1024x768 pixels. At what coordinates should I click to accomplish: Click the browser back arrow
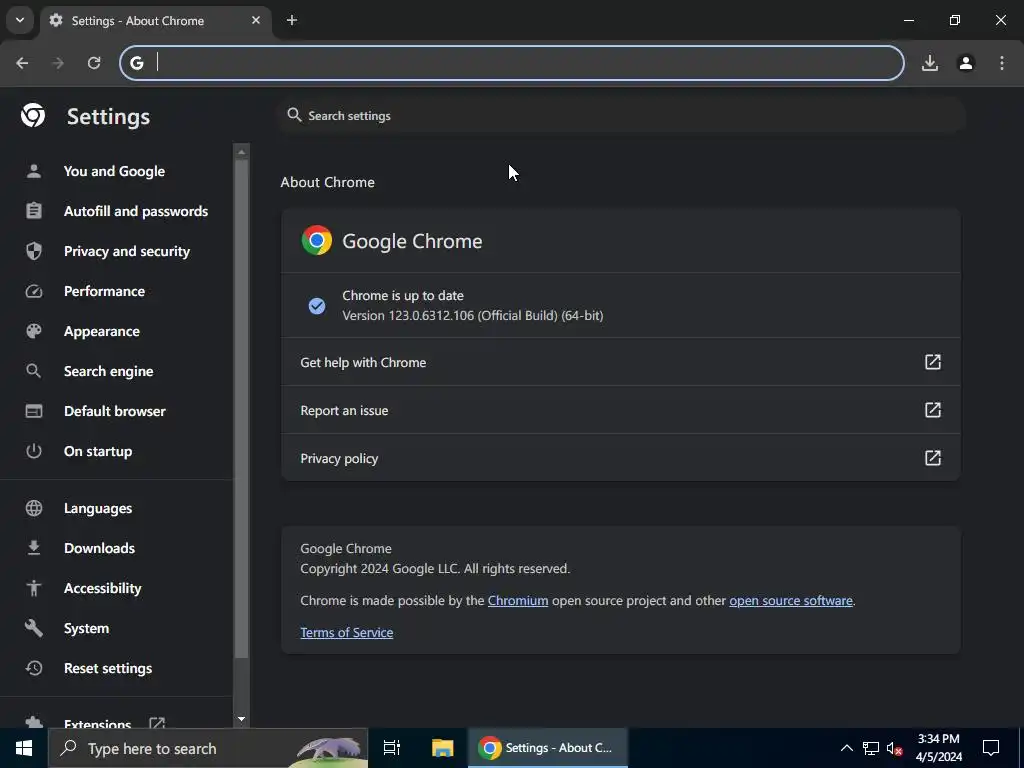click(22, 63)
